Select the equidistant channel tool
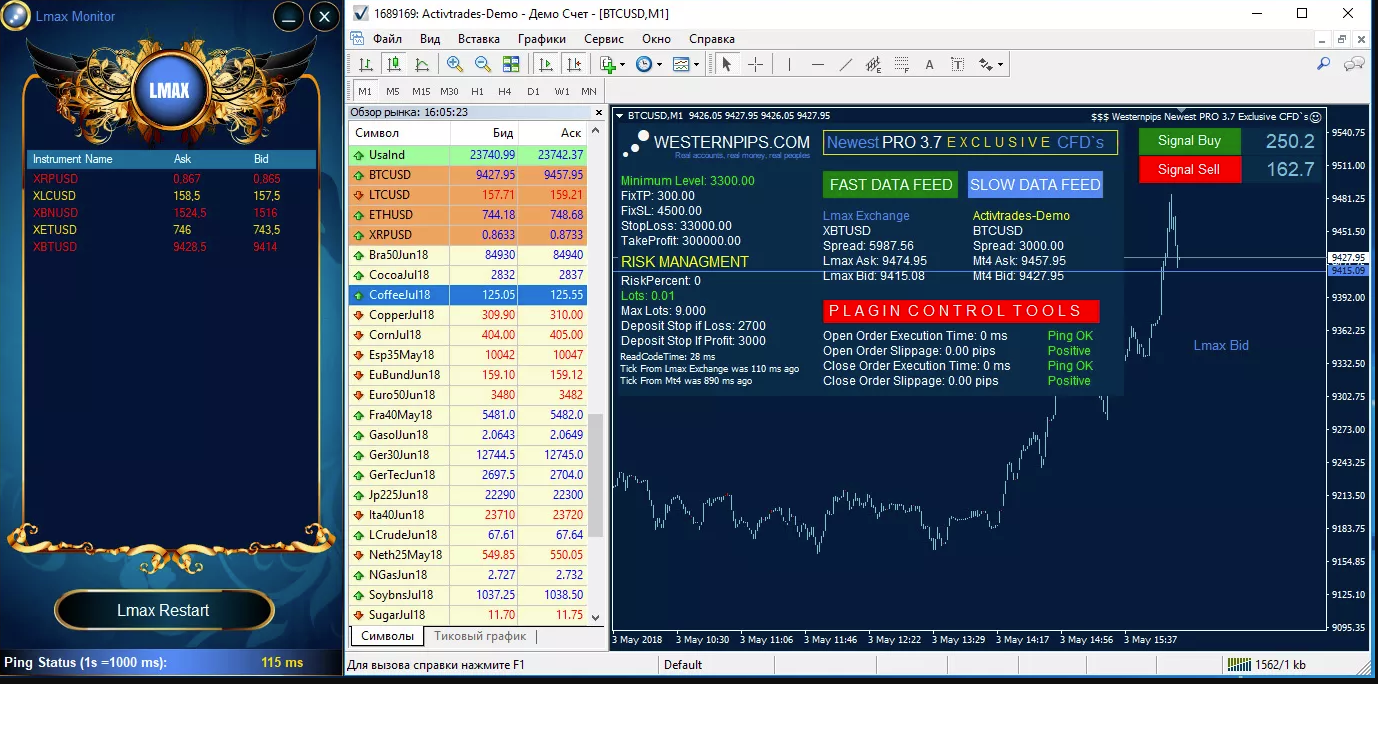The width and height of the screenshot is (1378, 745). point(873,64)
